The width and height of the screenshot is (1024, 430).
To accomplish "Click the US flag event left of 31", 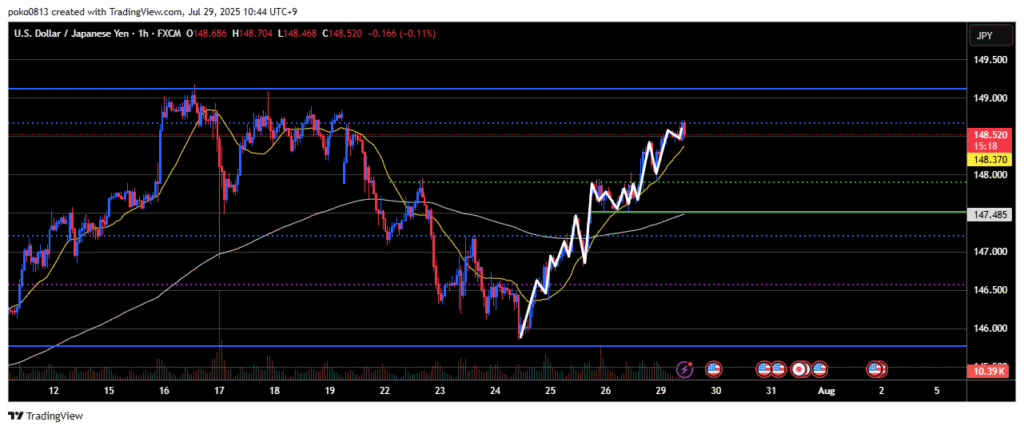I will [764, 369].
